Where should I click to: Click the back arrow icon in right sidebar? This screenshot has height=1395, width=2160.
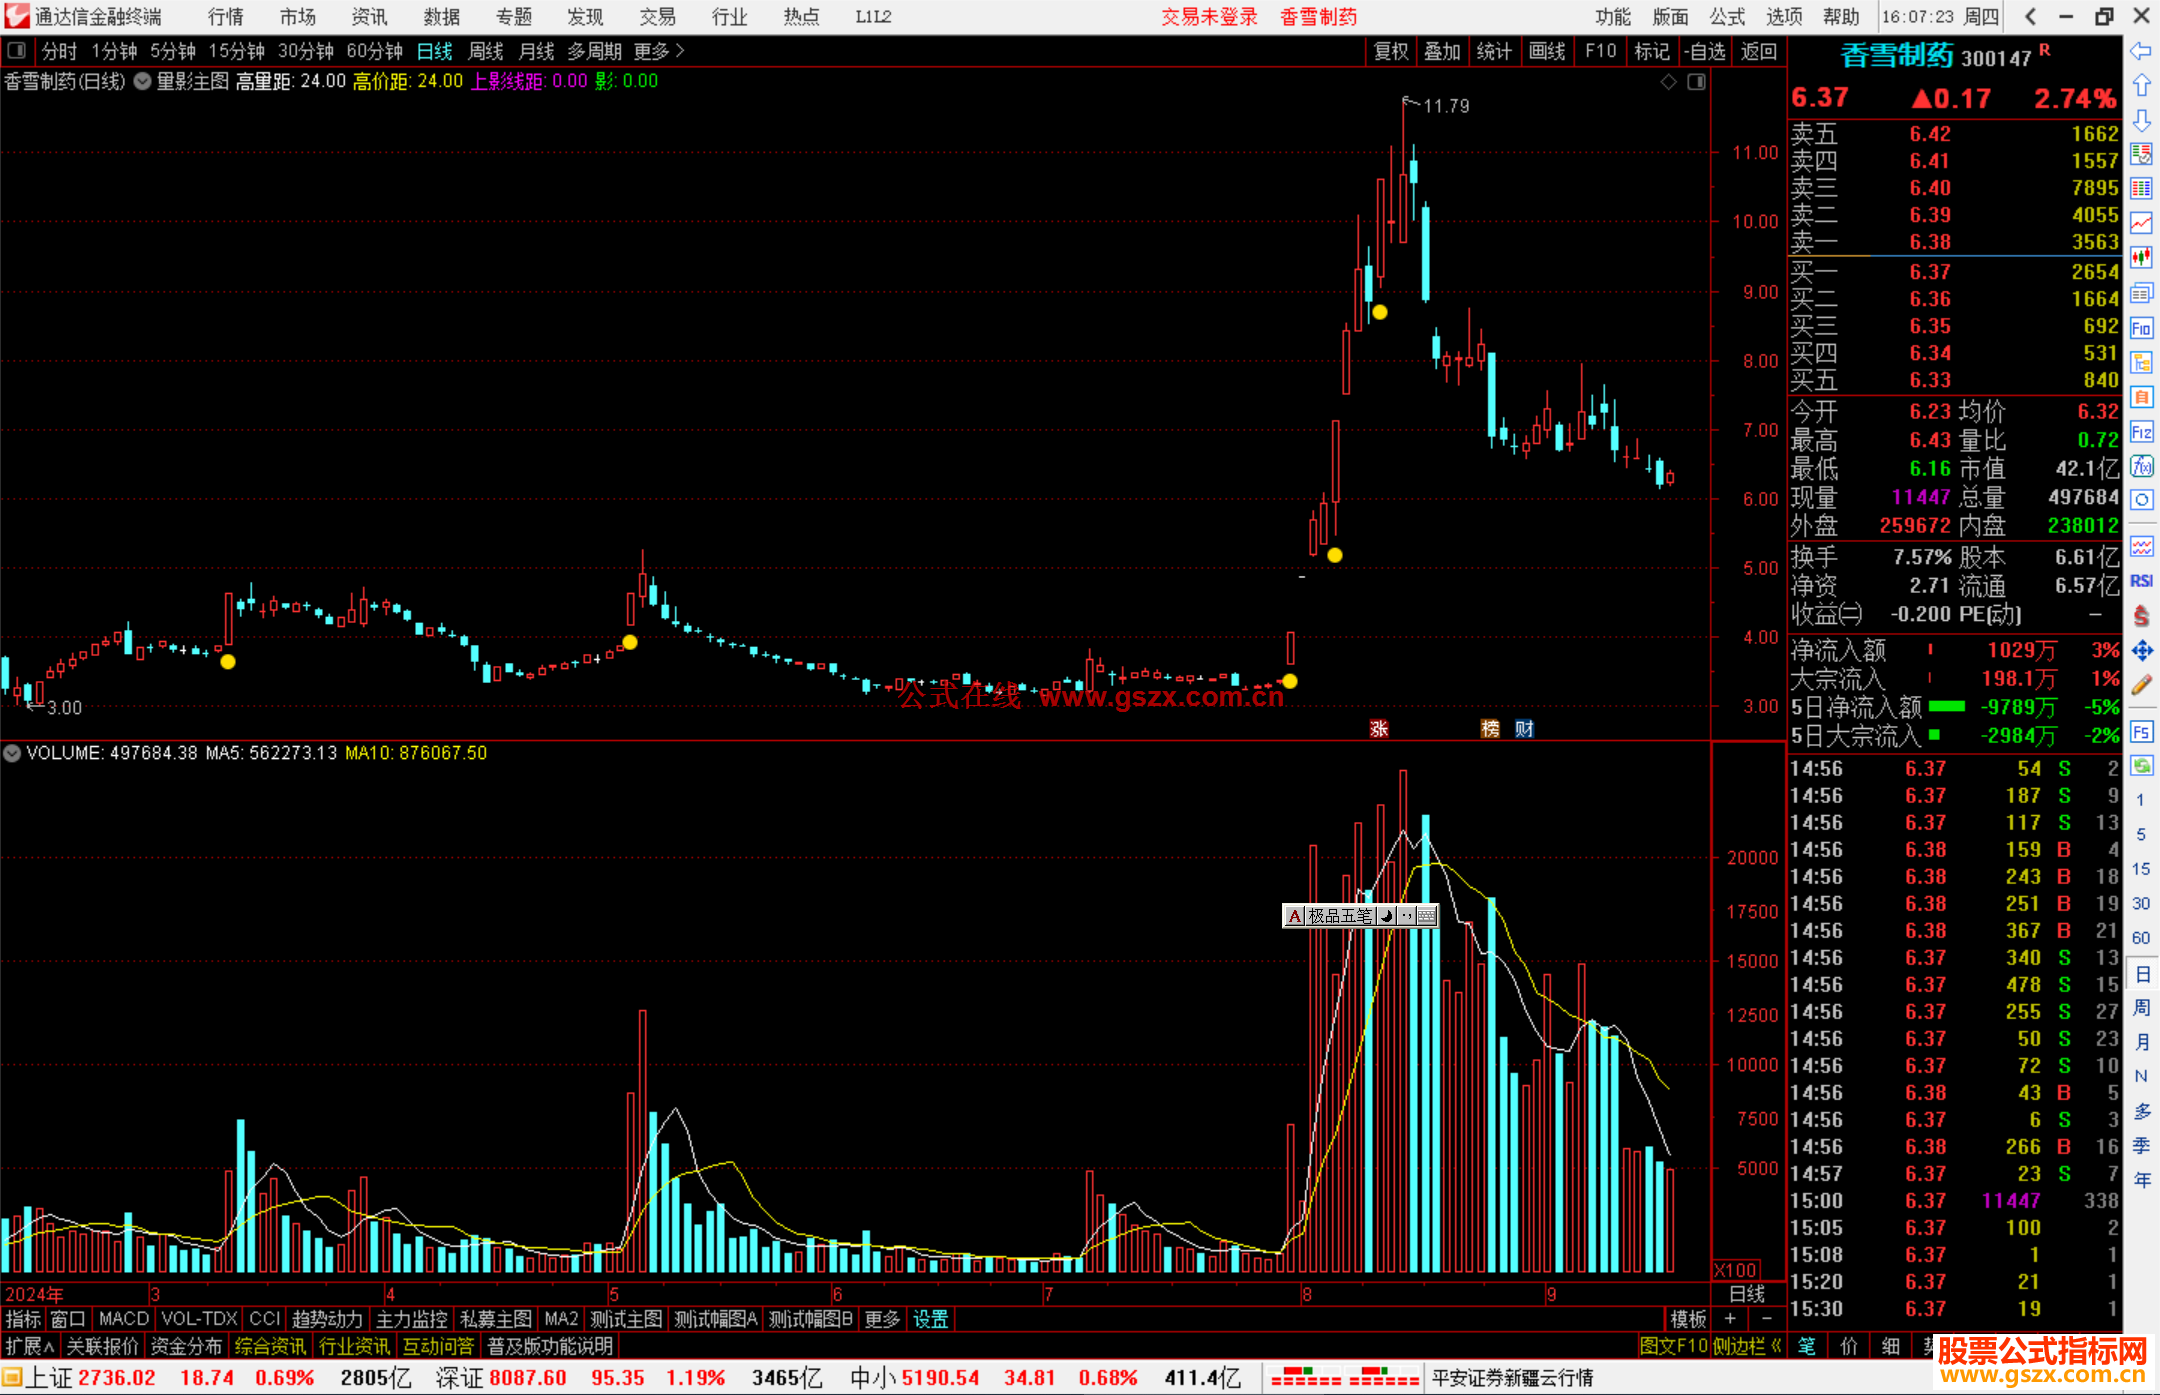point(2141,51)
